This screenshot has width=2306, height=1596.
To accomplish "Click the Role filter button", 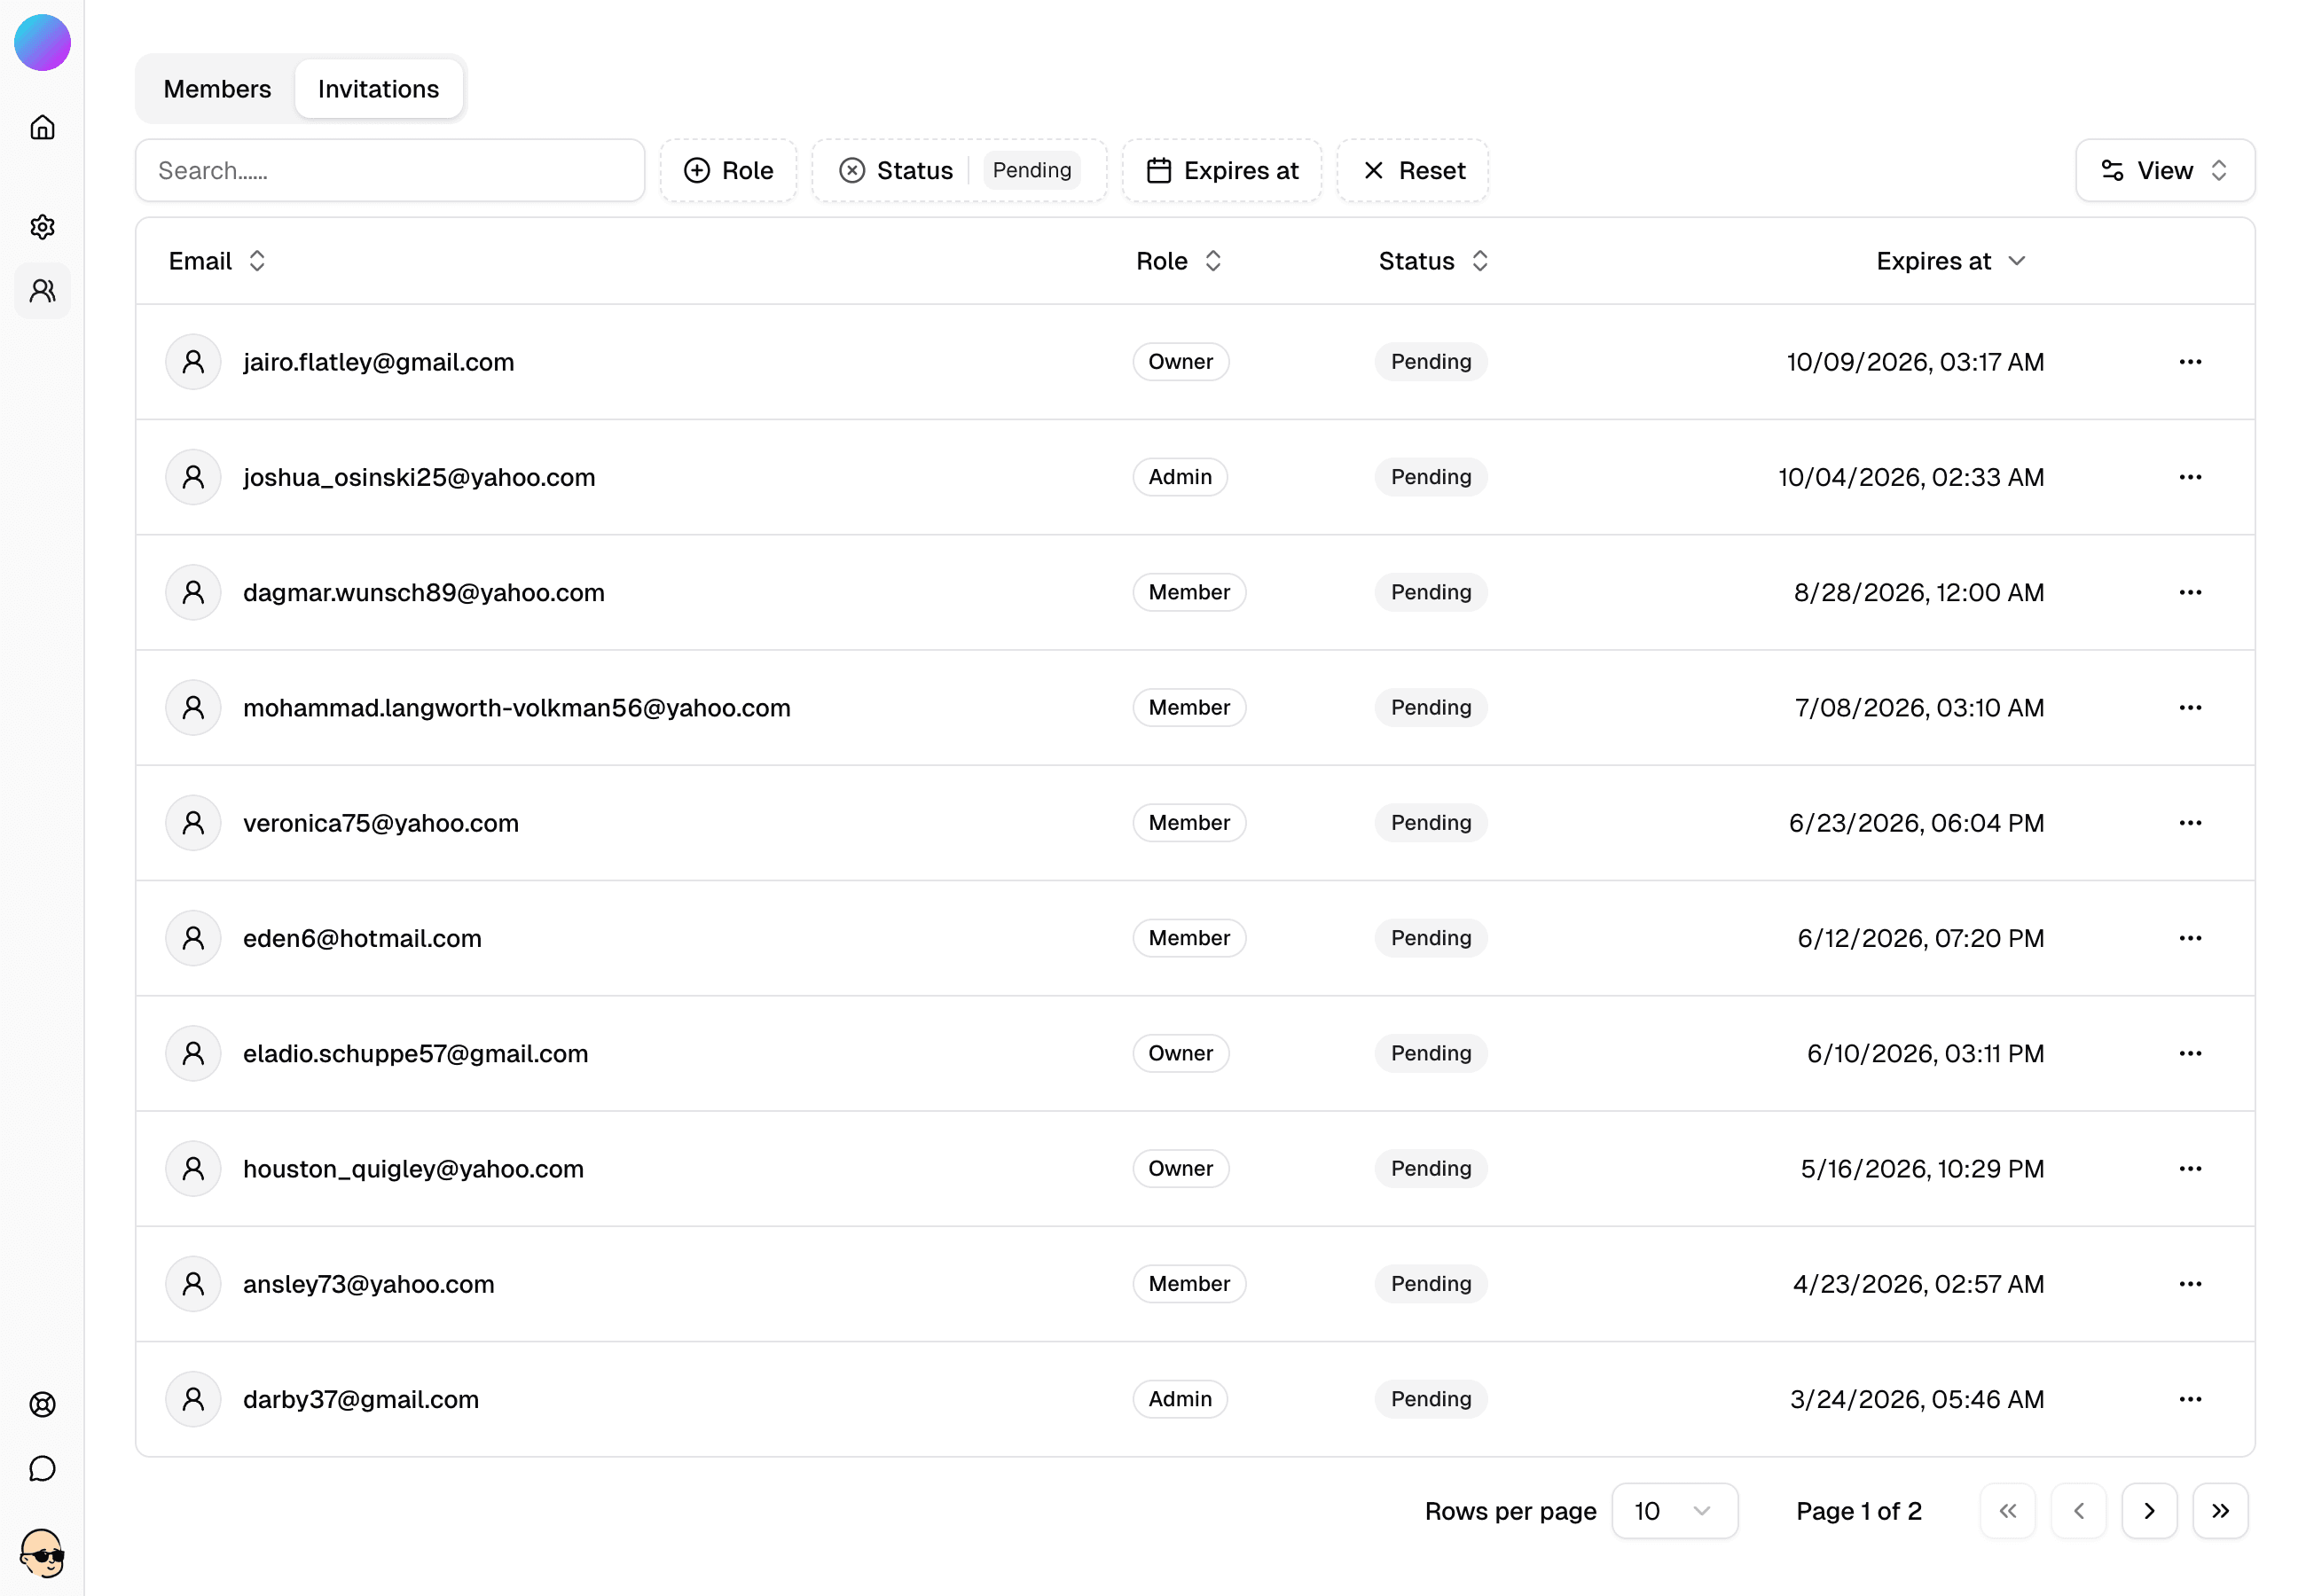I will pyautogui.click(x=729, y=170).
